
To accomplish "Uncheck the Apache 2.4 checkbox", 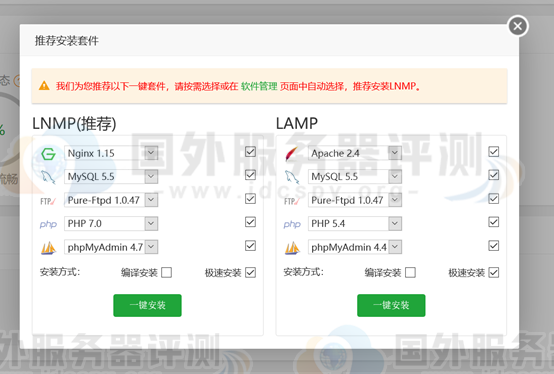I will tap(494, 152).
